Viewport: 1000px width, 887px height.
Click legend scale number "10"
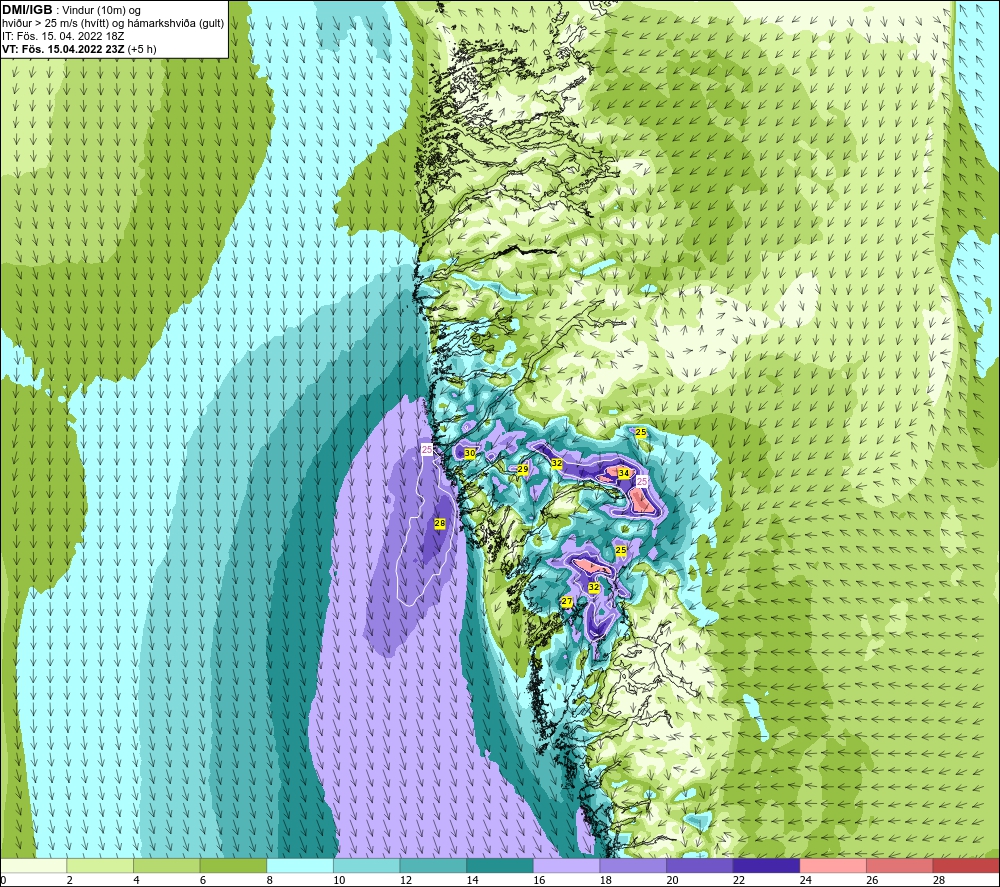coord(339,880)
